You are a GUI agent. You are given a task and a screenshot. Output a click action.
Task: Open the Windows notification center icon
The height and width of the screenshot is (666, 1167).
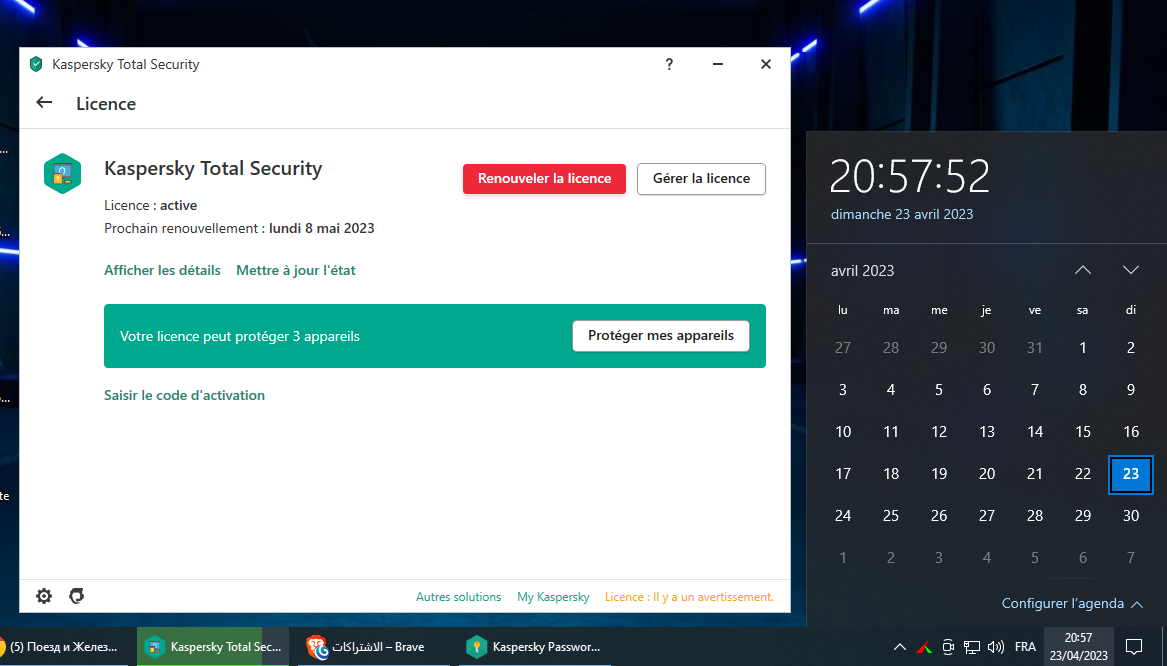[1134, 647]
